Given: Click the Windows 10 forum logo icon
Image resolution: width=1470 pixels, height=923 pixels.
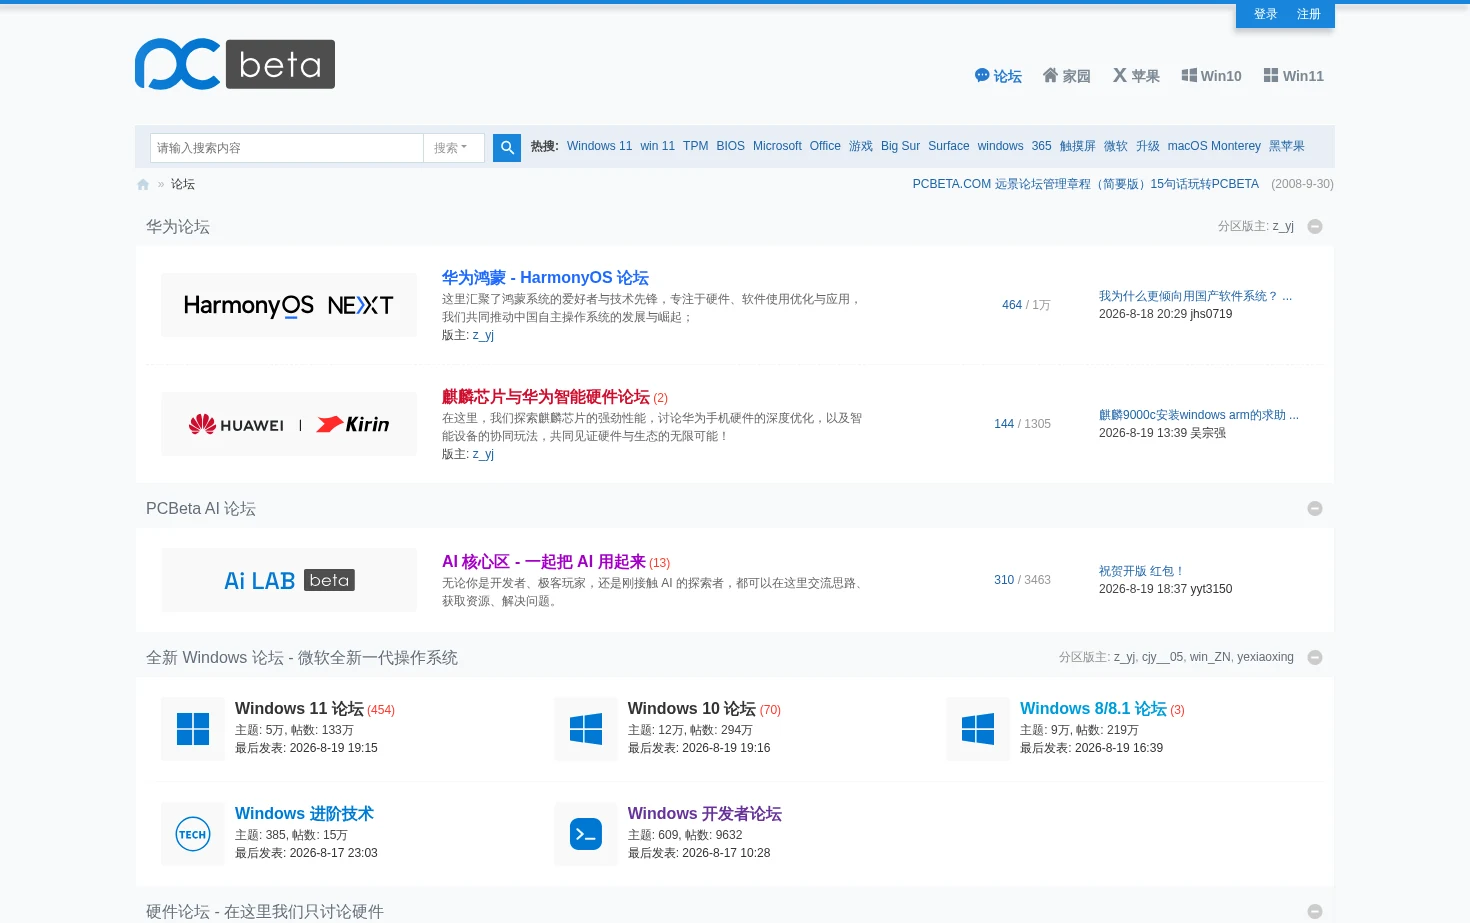Looking at the screenshot, I should tap(586, 729).
